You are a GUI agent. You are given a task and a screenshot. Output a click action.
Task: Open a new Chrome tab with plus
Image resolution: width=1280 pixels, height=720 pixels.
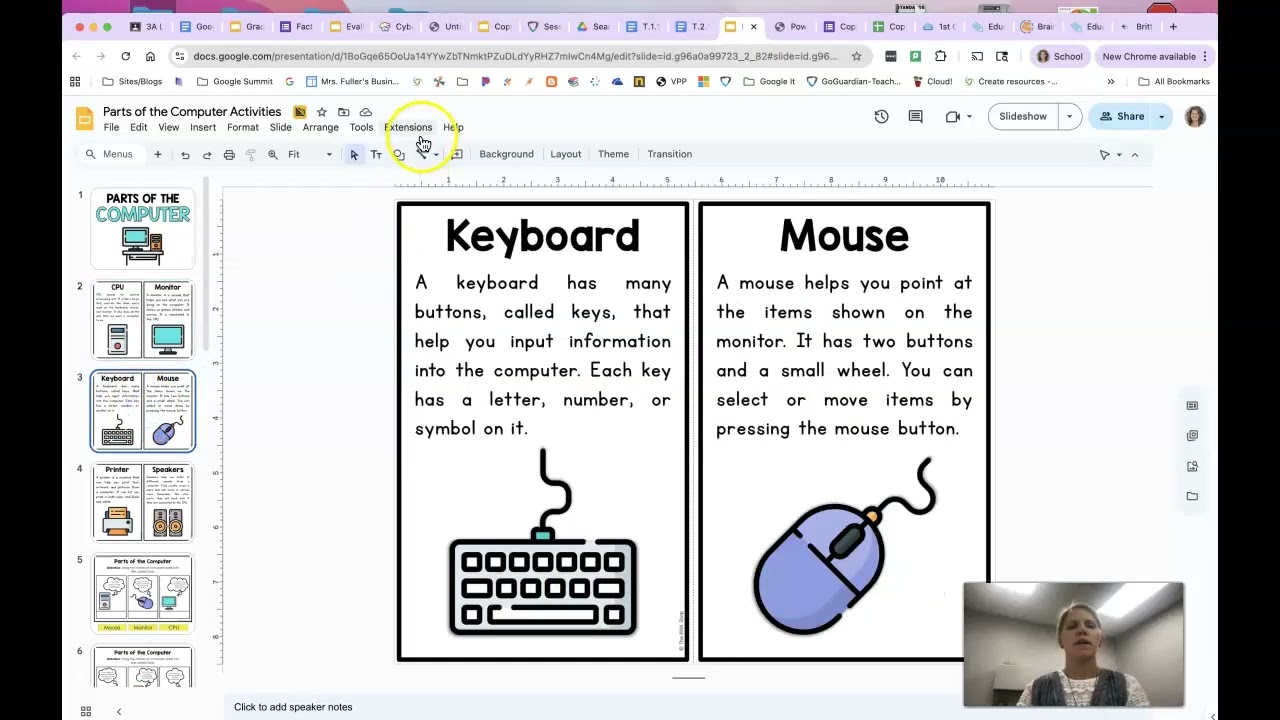(x=1174, y=27)
